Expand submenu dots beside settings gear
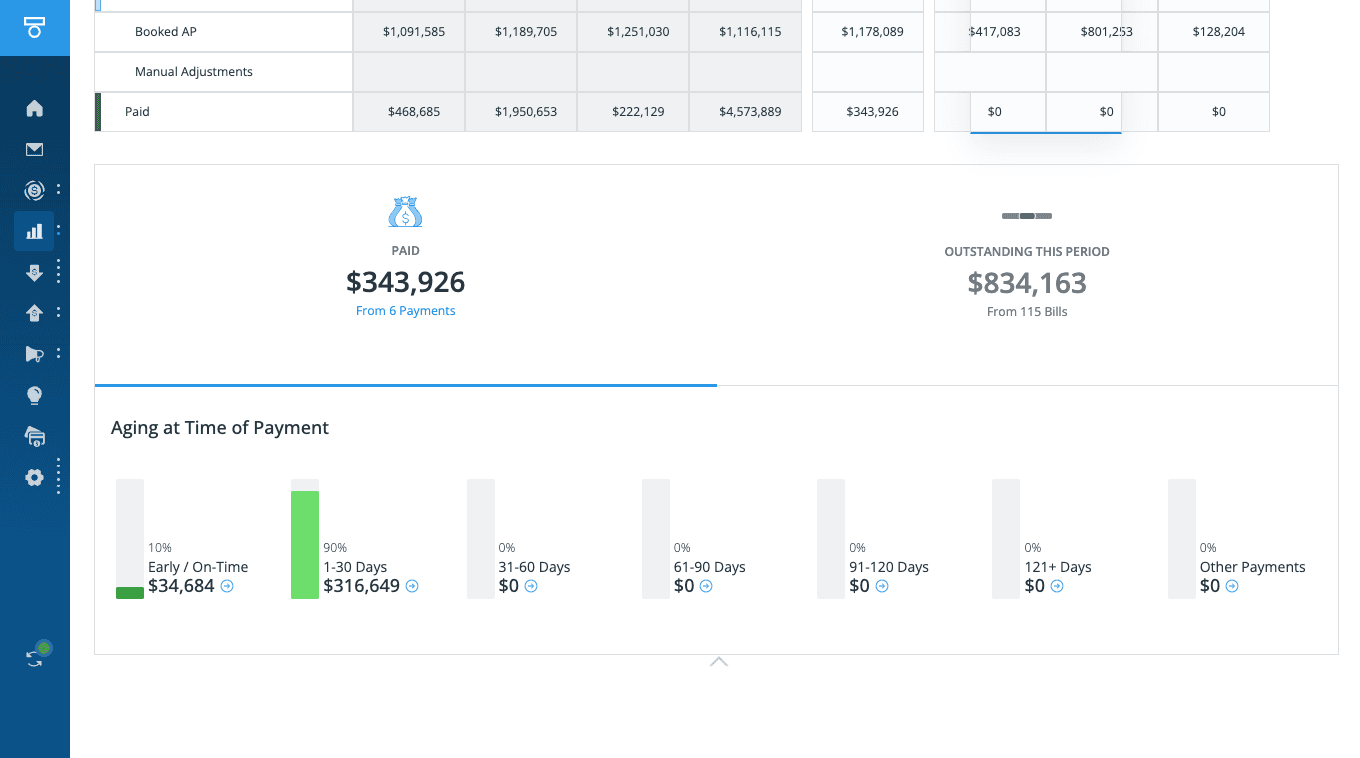Screen dimensions: 1360x758 coord(59,476)
